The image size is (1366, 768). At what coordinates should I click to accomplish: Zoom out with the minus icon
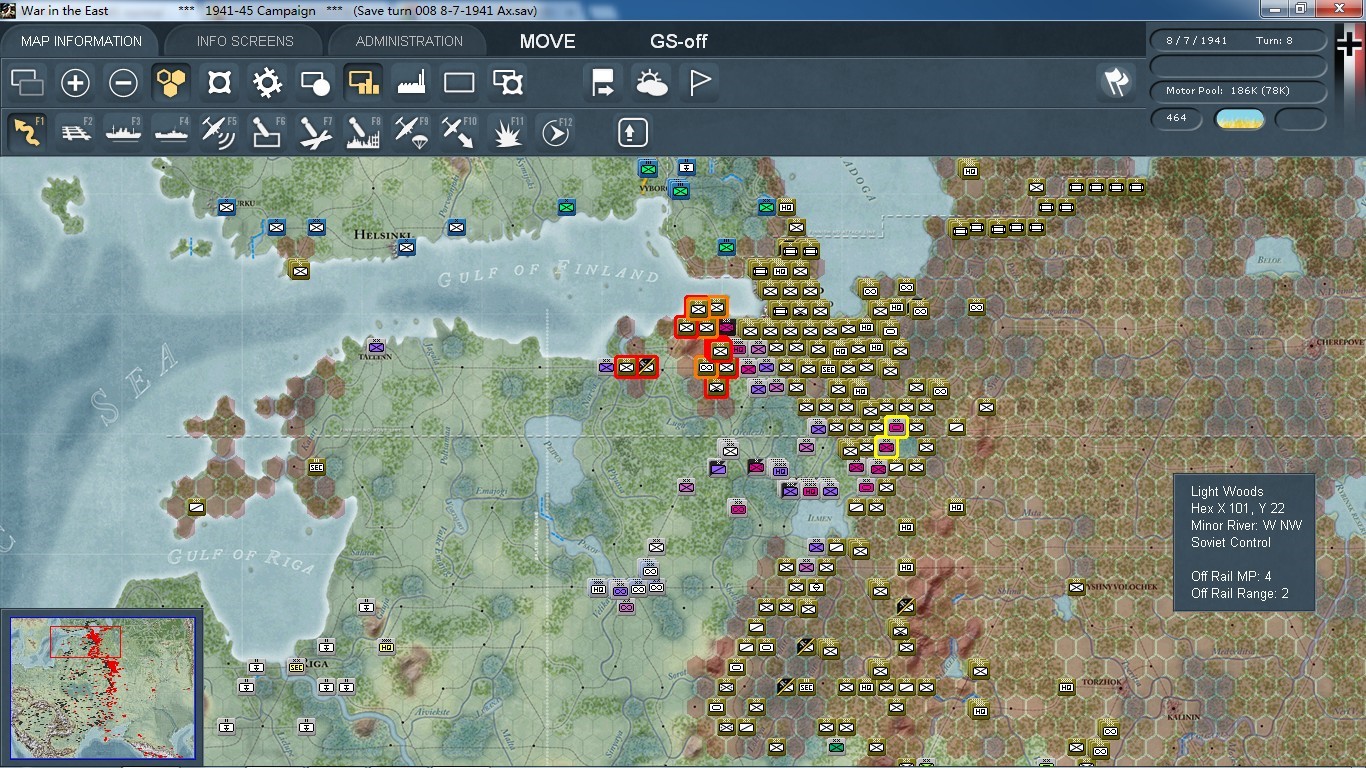[123, 82]
